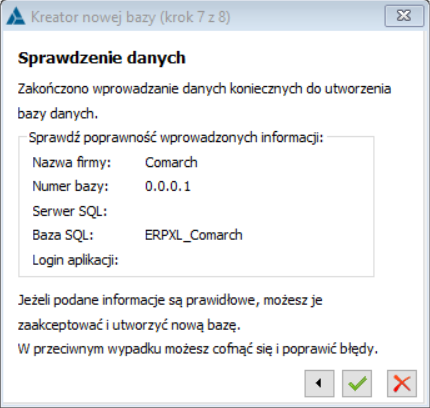Click the 'Jeżeli podane informacje są prawidłowe' text
The image size is (430, 408).
tap(170, 312)
